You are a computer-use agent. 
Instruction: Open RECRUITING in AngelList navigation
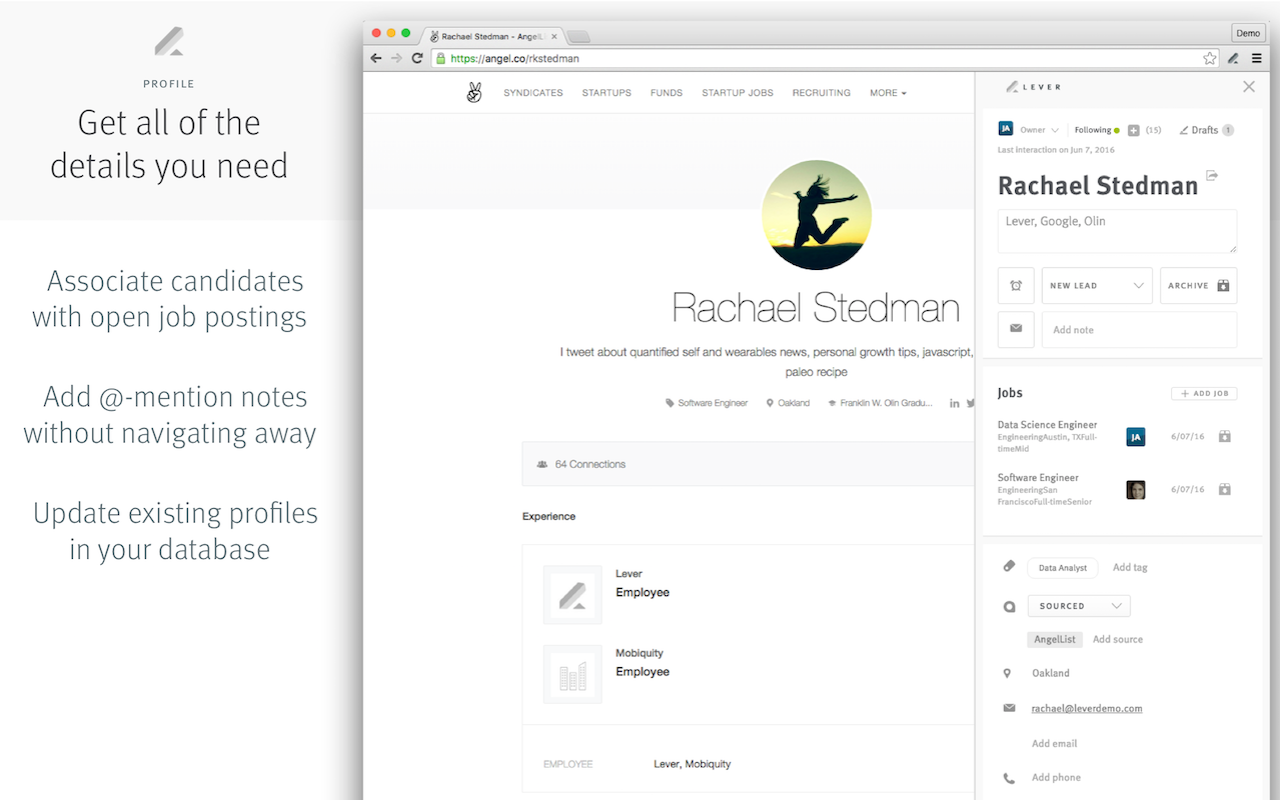click(x=821, y=93)
